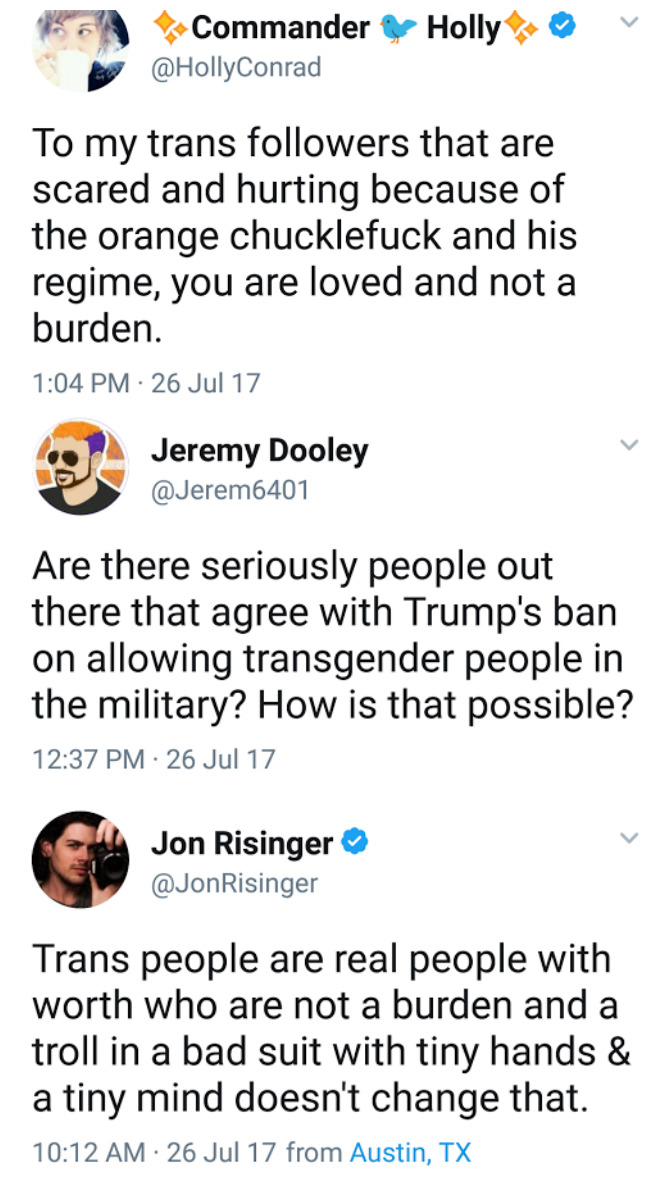The height and width of the screenshot is (1200, 672).
Task: Click the Jeremy Dooley display name
Action: point(259,451)
